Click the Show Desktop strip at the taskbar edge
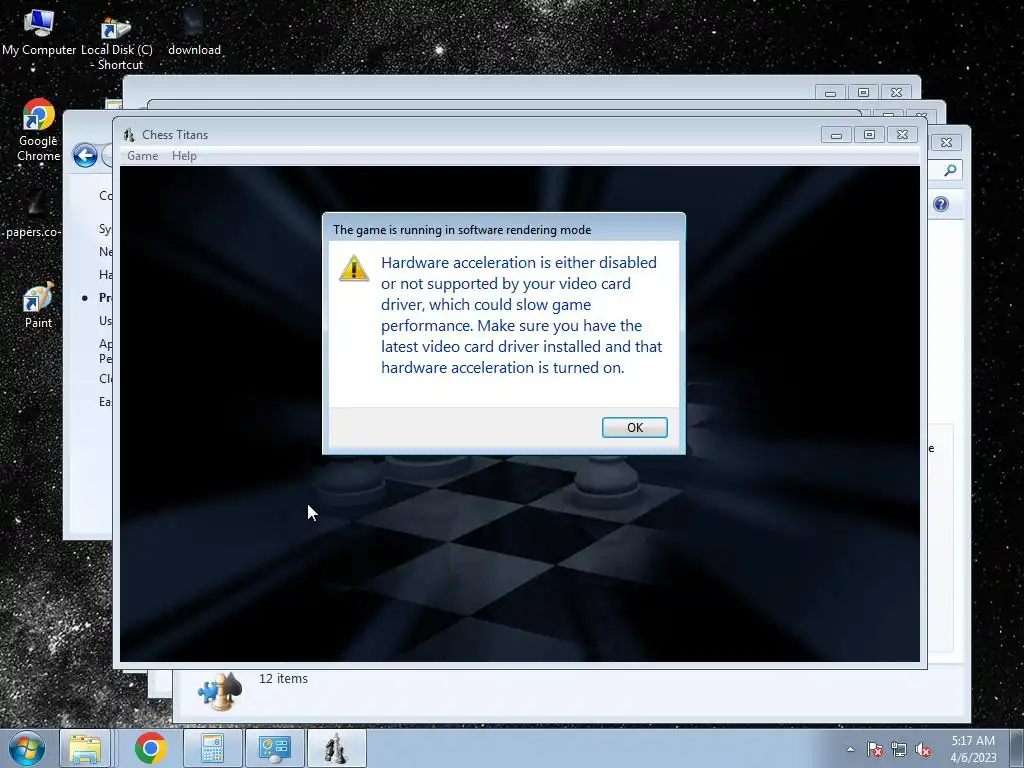This screenshot has height=768, width=1024. (1017, 748)
